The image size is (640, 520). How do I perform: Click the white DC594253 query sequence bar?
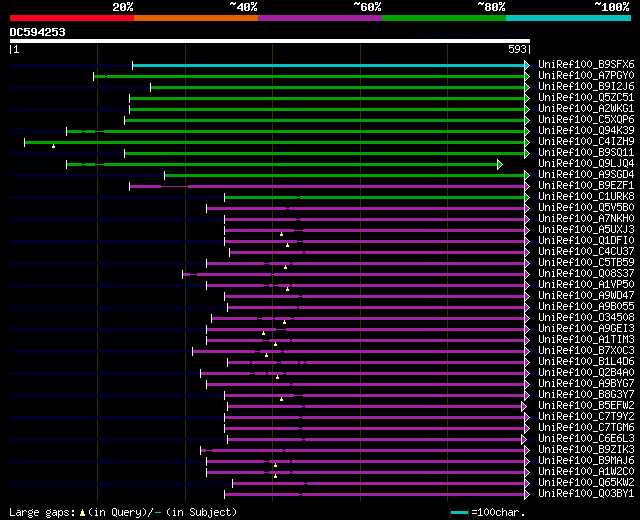(x=270, y=41)
